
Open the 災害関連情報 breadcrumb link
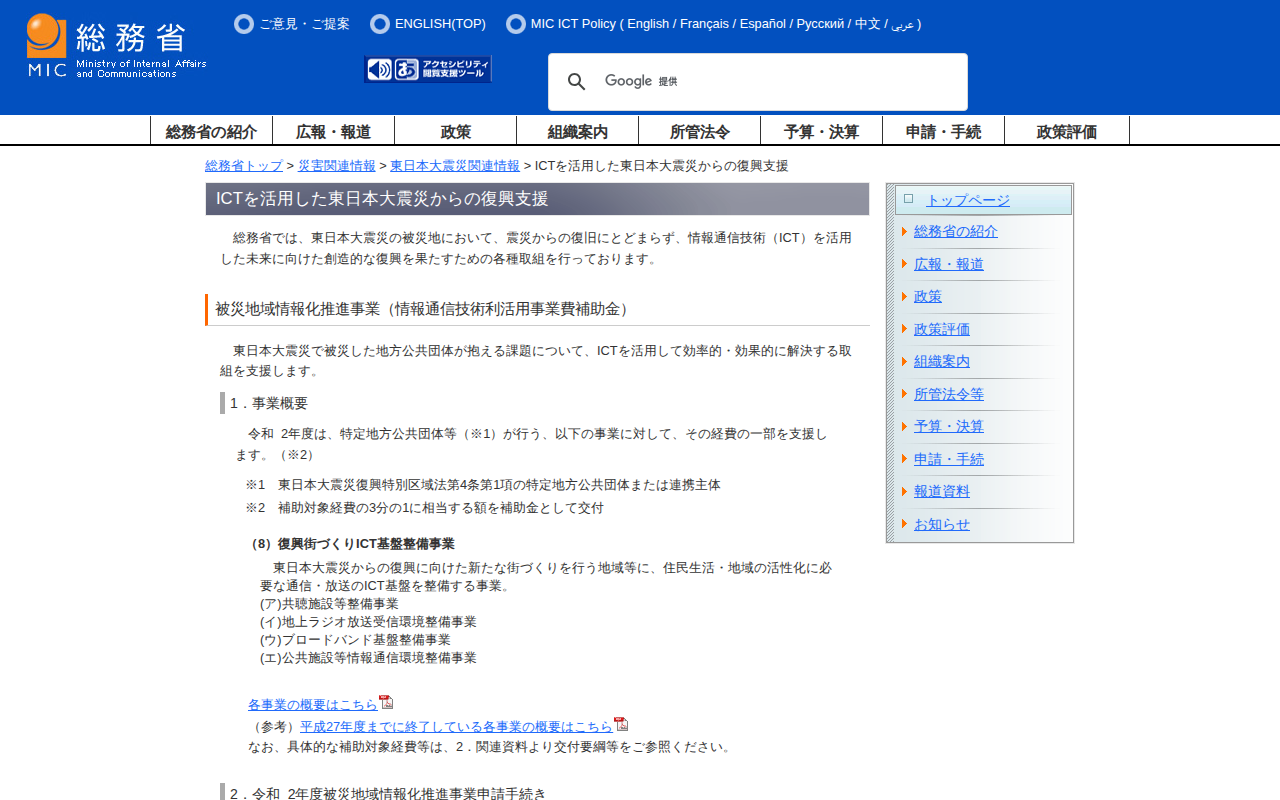point(337,166)
